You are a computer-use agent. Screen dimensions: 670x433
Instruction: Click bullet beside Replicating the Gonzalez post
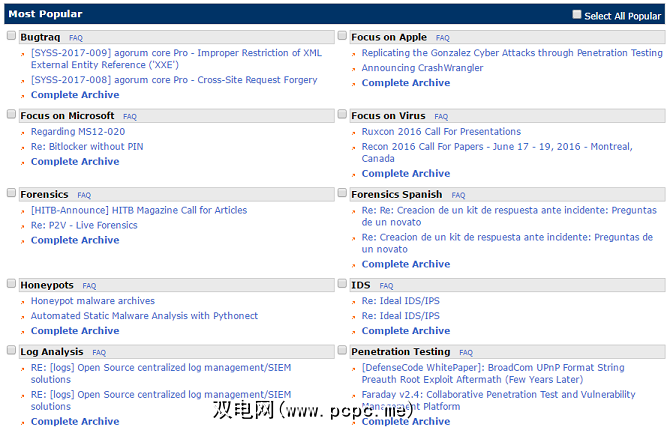click(x=353, y=54)
